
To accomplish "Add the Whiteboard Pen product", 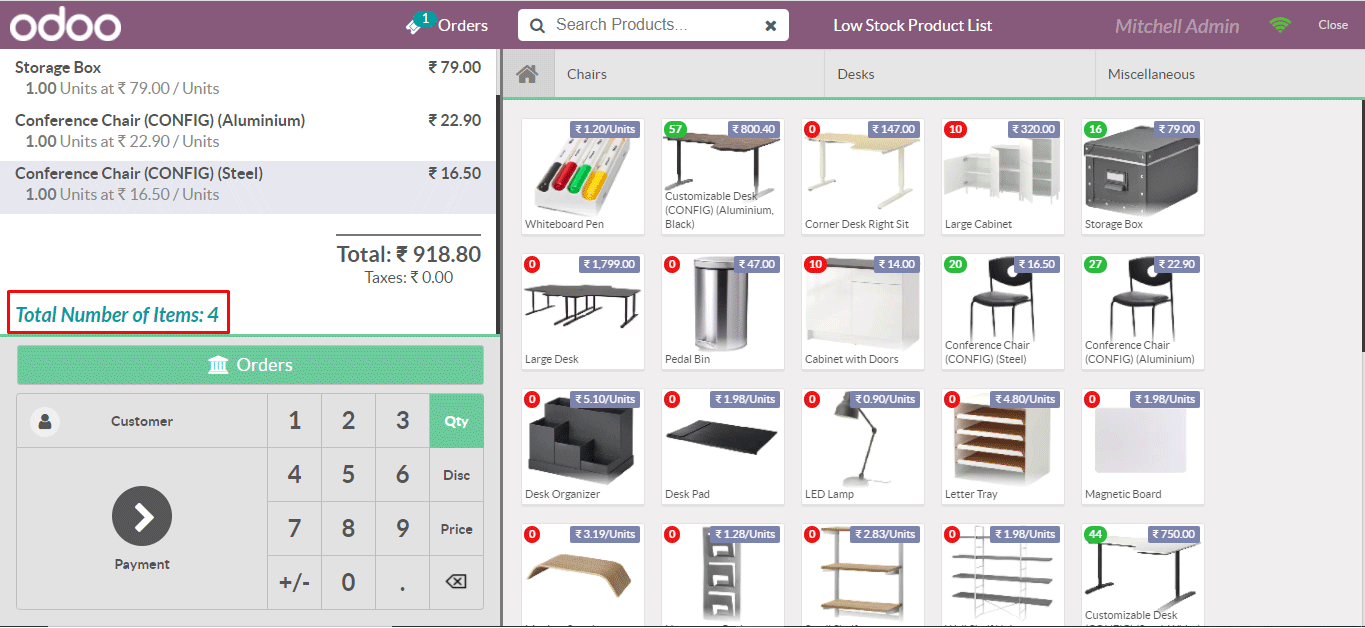I will pos(583,177).
